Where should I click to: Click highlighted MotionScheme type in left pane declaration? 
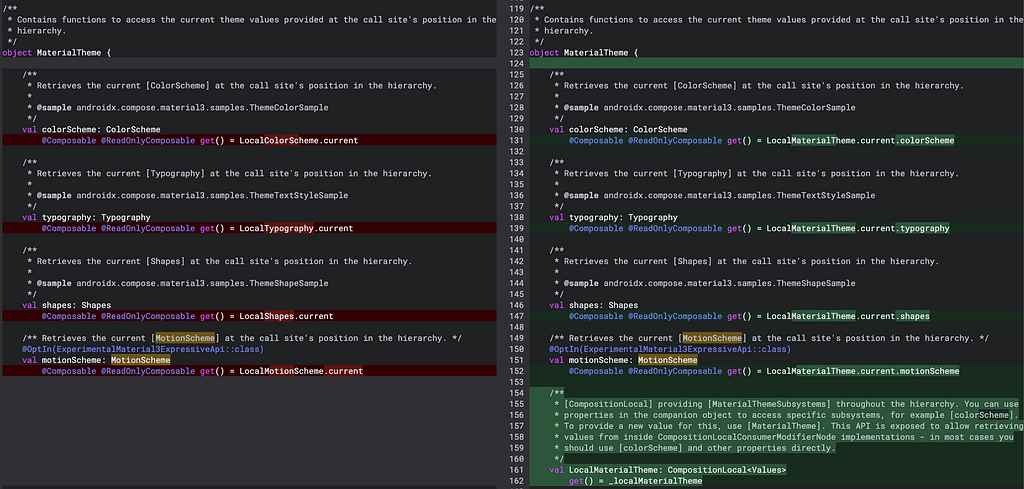pos(140,360)
